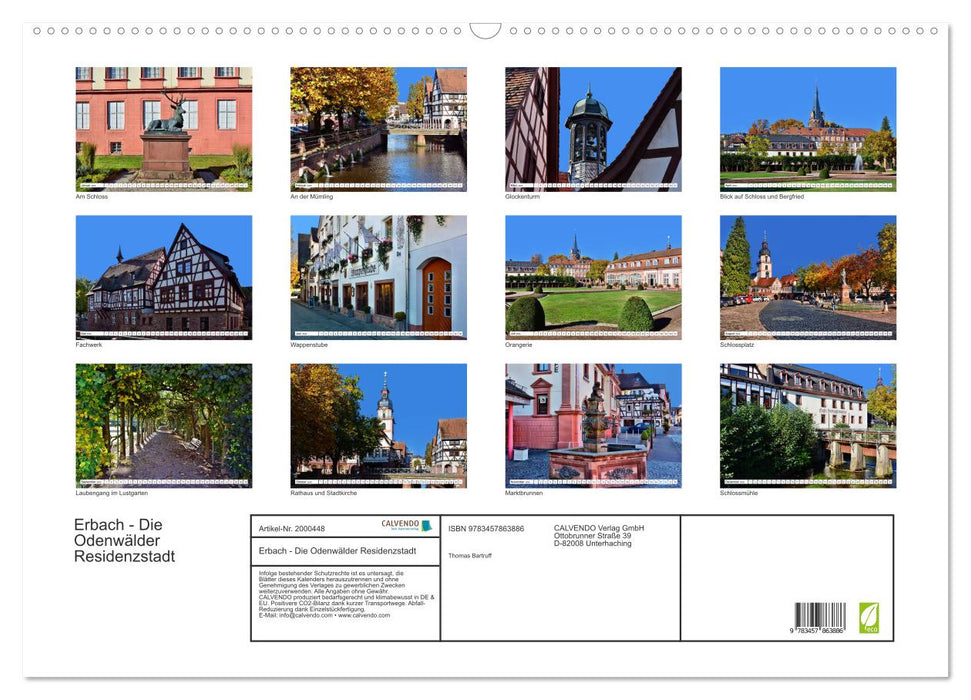The height and width of the screenshot is (700, 971).
Task: Click the Glockenturm tower photo
Action: [592, 128]
